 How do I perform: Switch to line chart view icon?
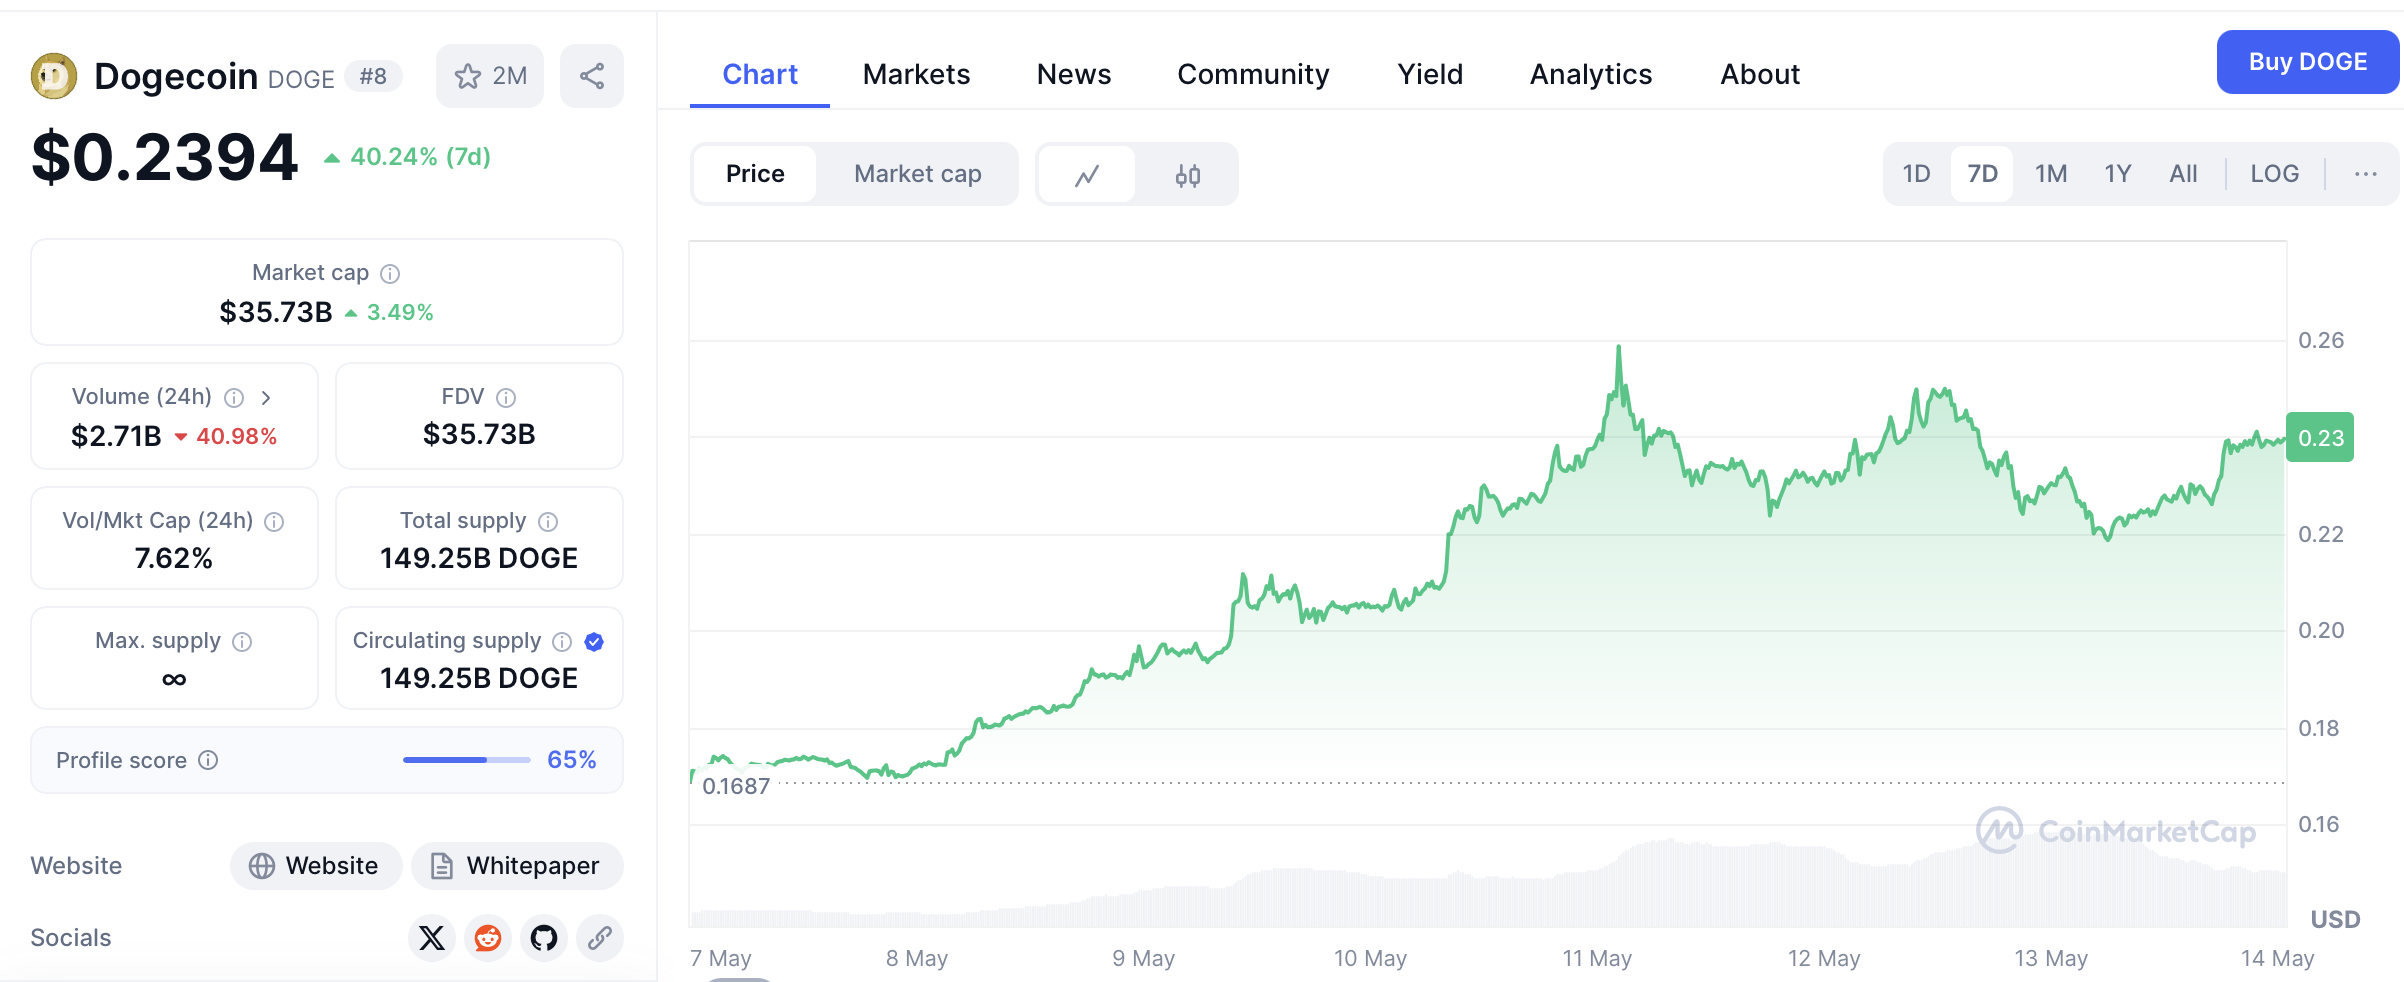pos(1087,175)
